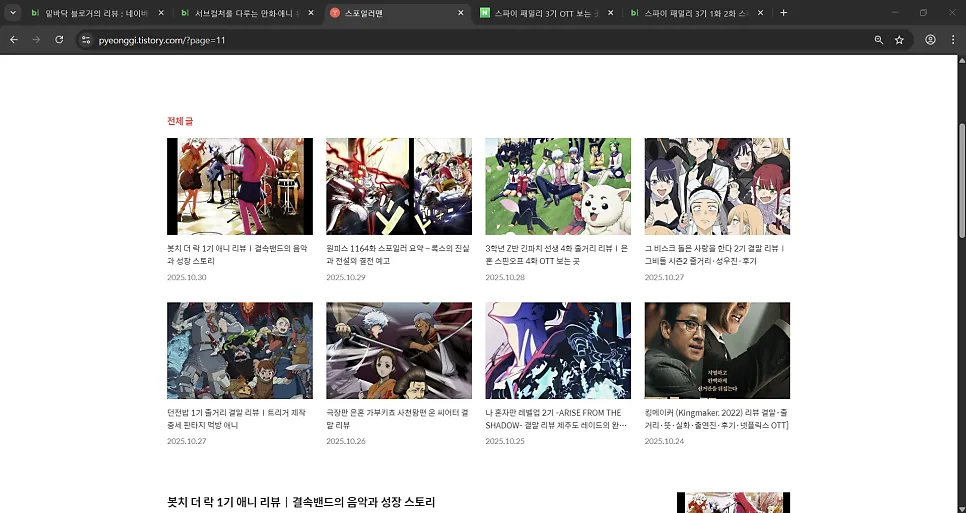The width and height of the screenshot is (966, 513).
Task: Click the 전체 글 heading link
Action: click(x=180, y=121)
